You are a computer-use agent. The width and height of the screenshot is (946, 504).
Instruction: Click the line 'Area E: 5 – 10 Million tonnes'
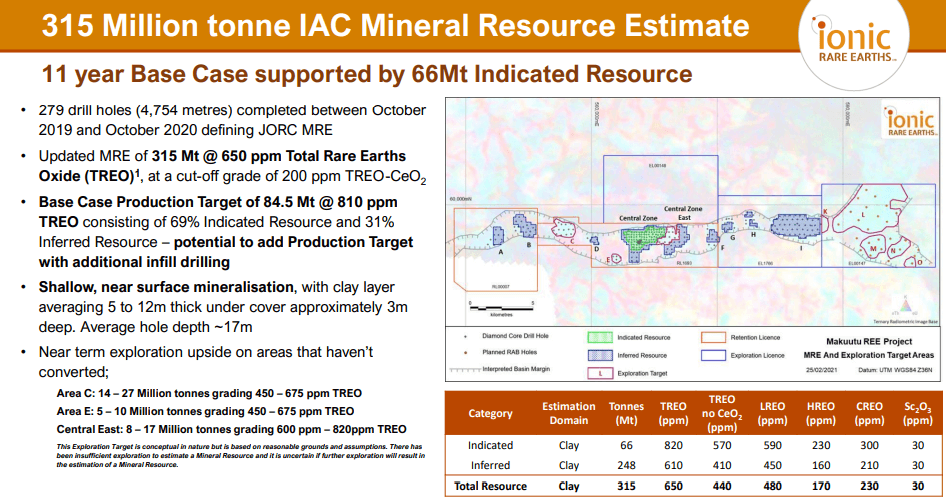[x=205, y=412]
